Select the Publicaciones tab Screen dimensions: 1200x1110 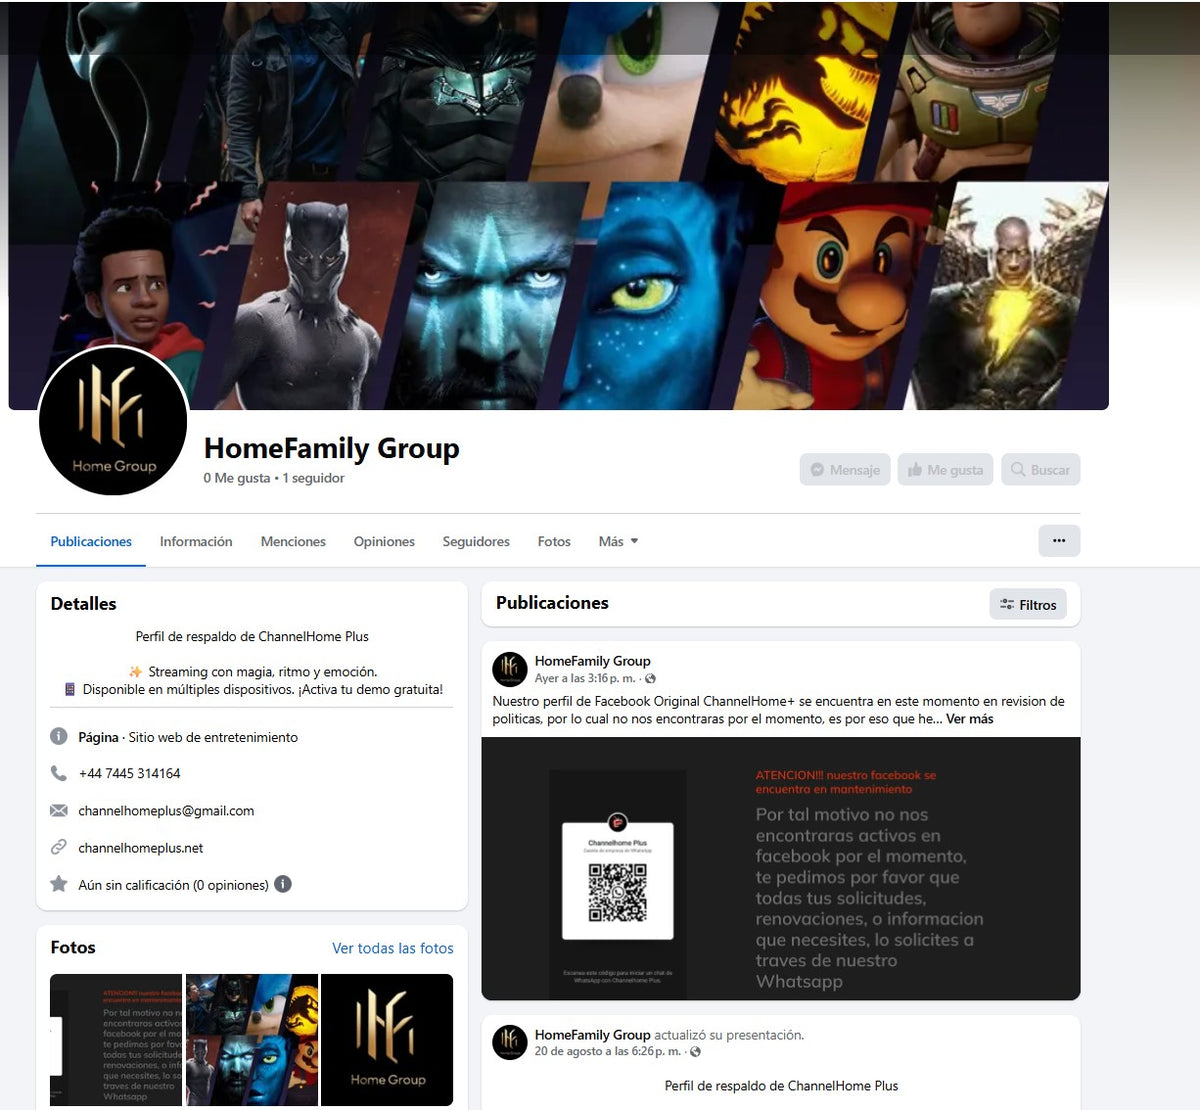pyautogui.click(x=91, y=541)
